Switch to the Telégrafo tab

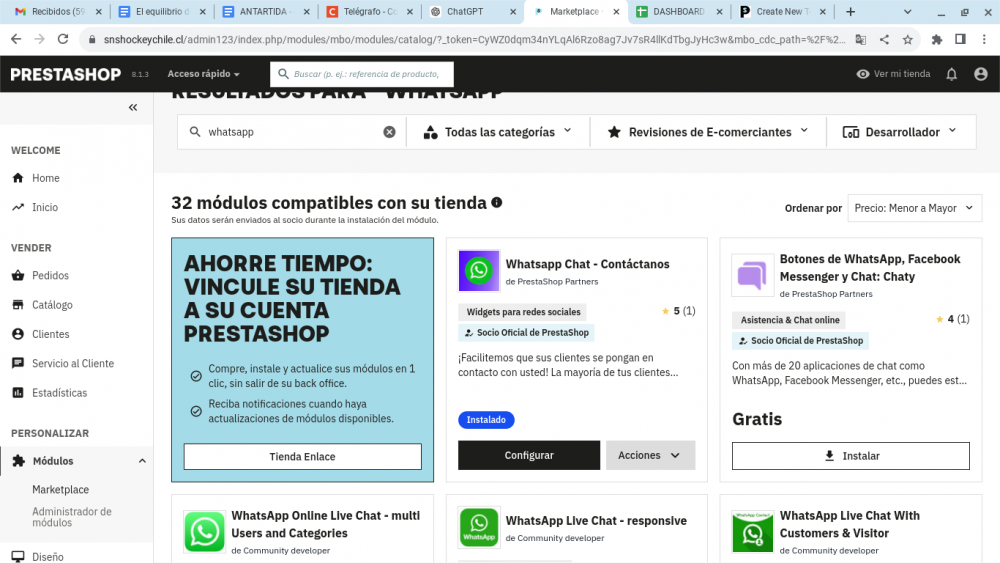tap(369, 11)
